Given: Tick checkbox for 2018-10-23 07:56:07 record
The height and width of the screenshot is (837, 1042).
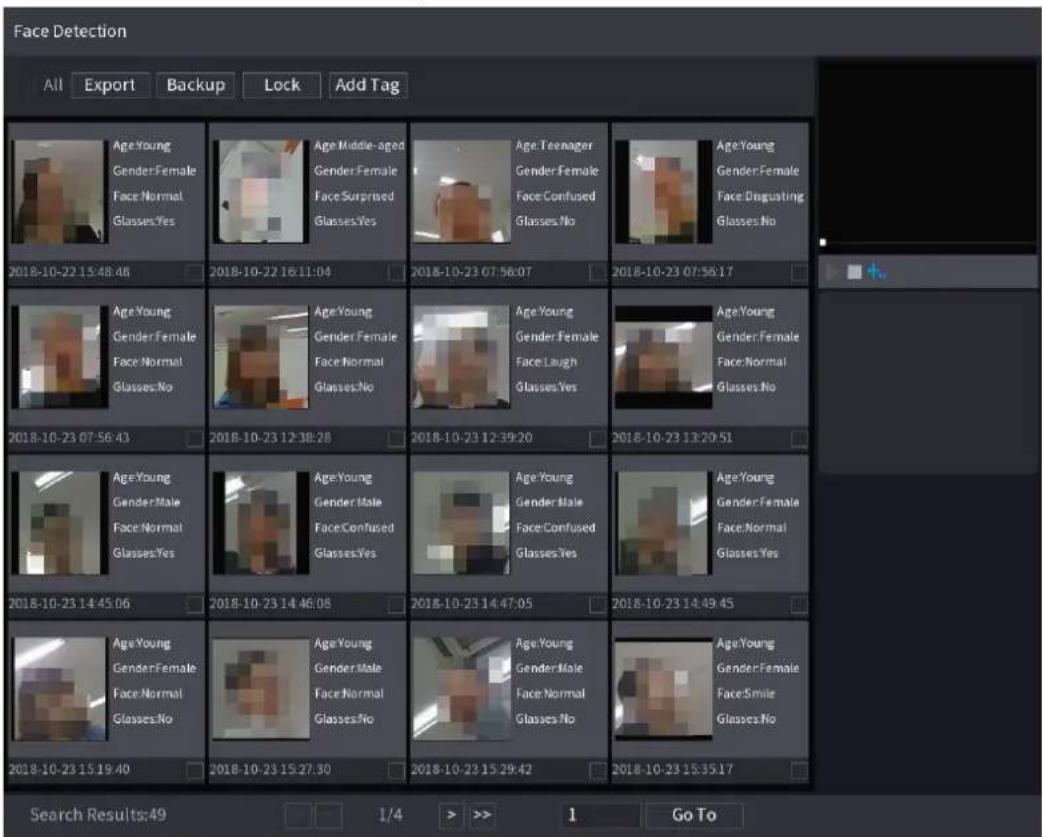Looking at the screenshot, I should [x=597, y=272].
